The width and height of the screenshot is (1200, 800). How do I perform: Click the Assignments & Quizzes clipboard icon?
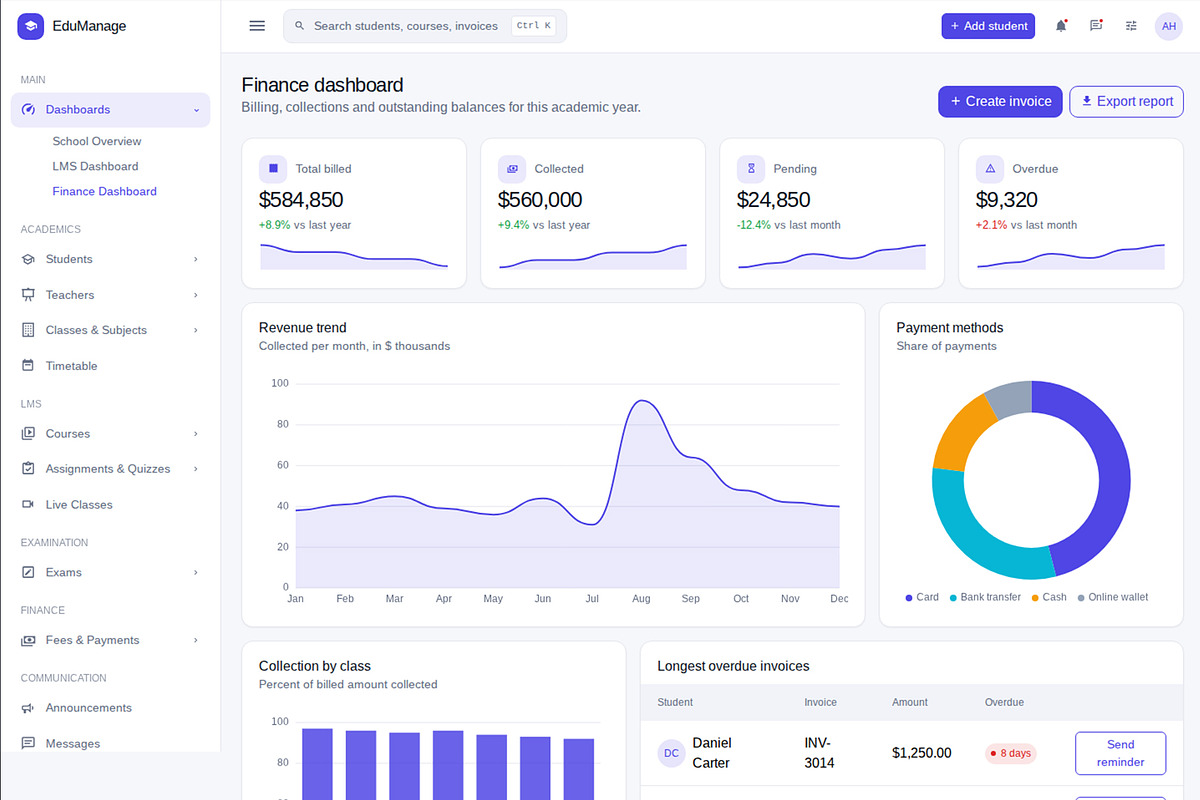click(28, 469)
